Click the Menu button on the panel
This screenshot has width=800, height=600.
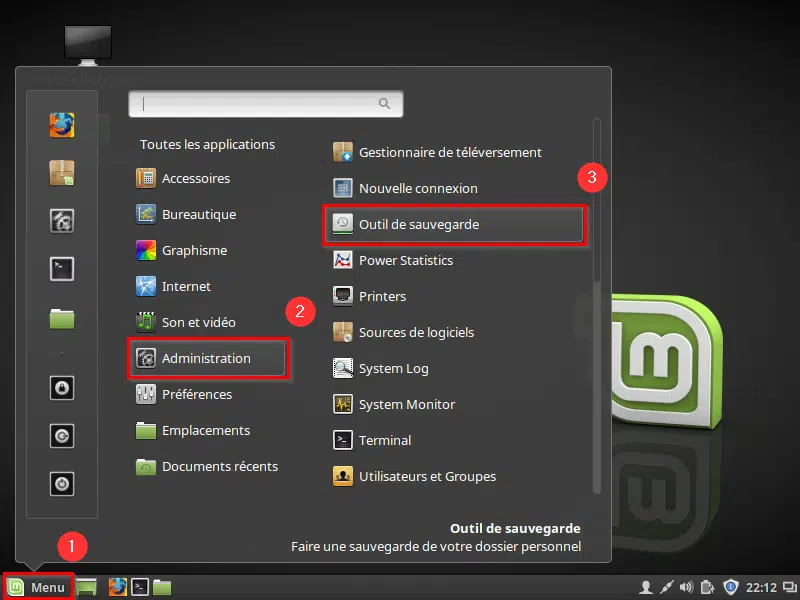coord(38,587)
